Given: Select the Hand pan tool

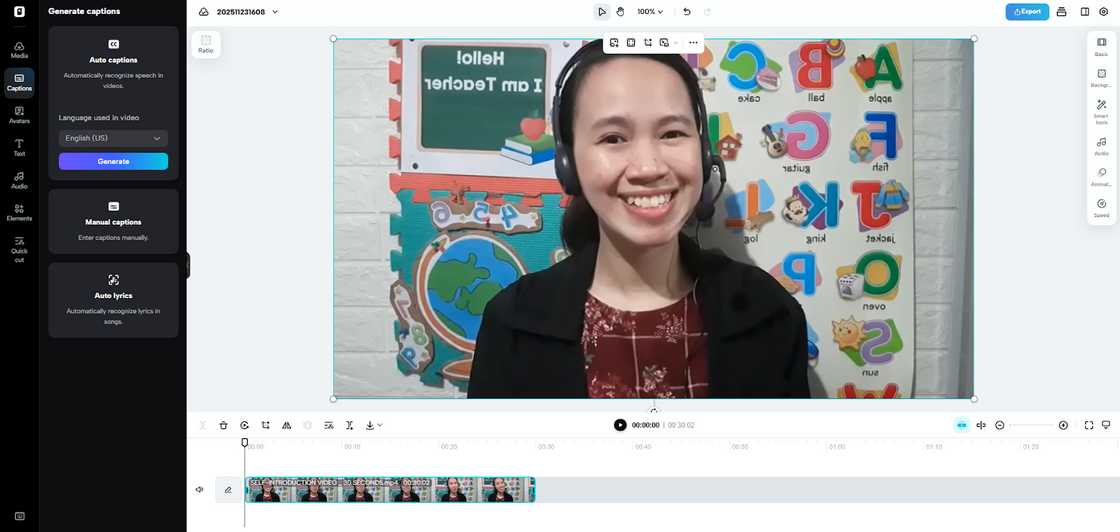Looking at the screenshot, I should pos(620,12).
